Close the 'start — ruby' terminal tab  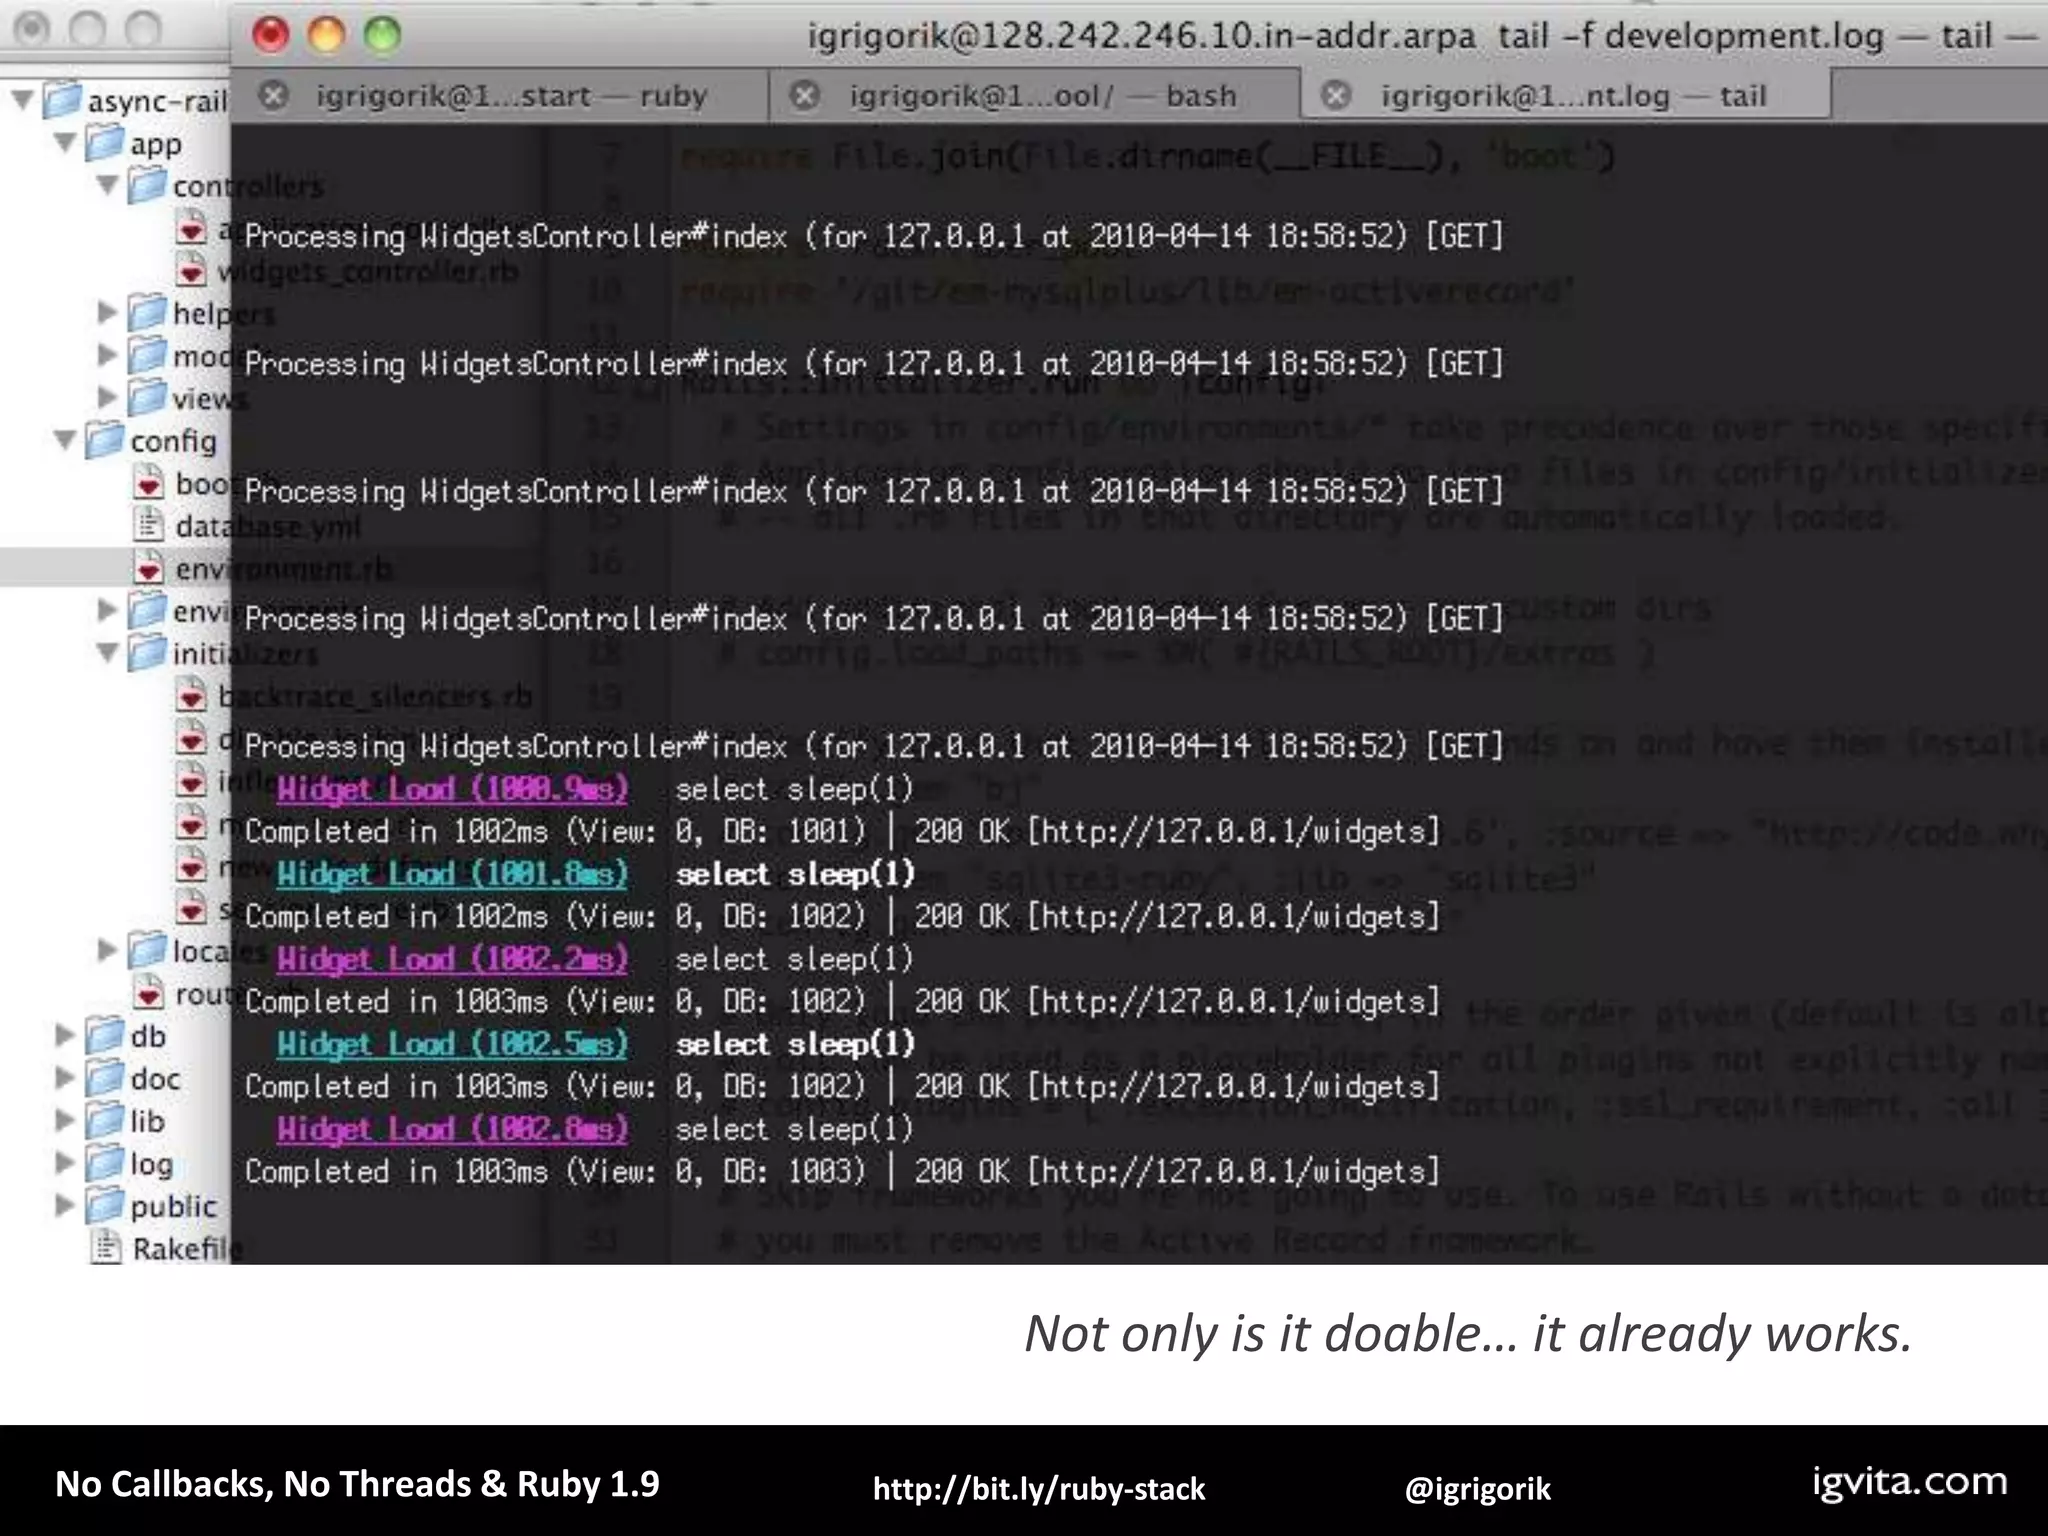click(x=272, y=96)
